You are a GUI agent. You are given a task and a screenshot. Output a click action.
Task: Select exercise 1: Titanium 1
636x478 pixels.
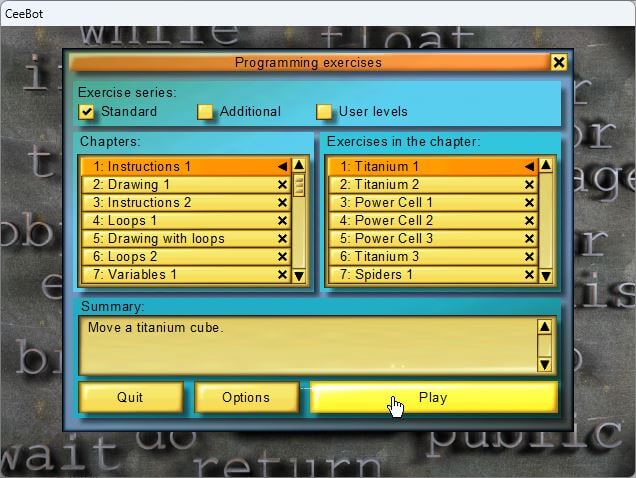pyautogui.click(x=433, y=166)
